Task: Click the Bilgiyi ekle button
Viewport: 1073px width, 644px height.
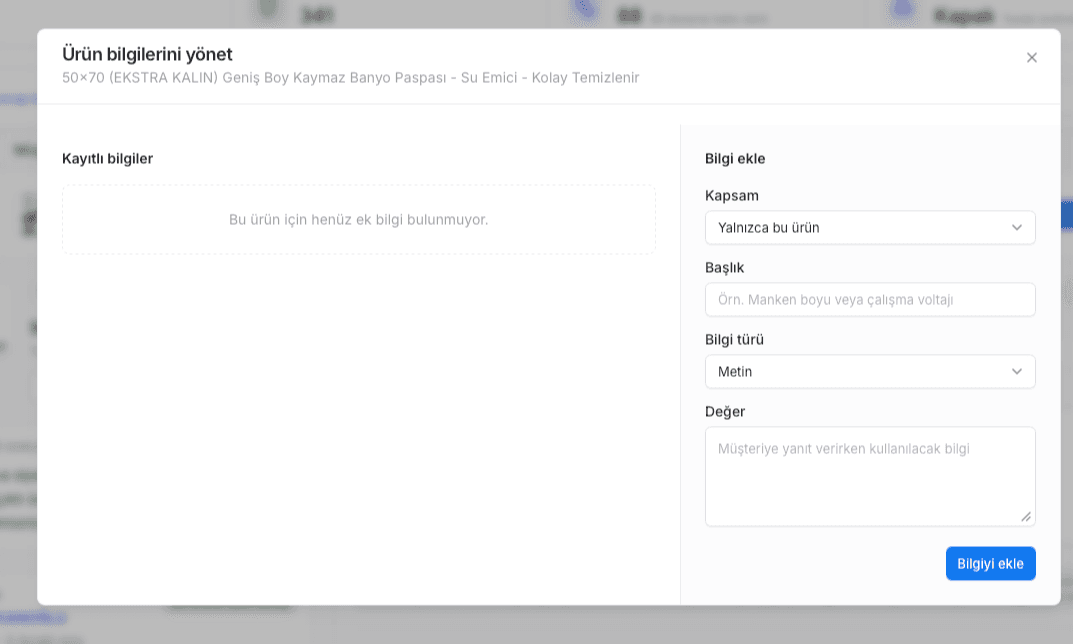Action: [990, 563]
